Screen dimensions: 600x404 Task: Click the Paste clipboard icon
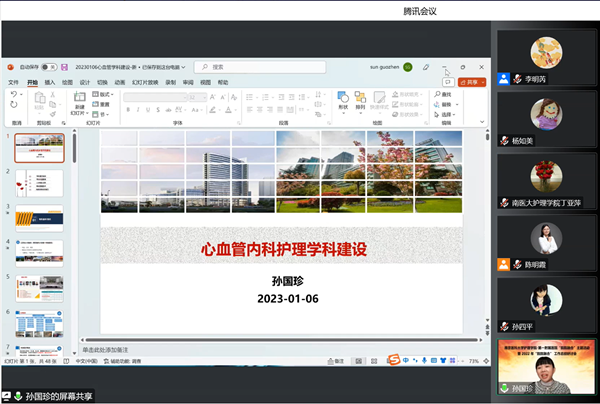click(39, 100)
